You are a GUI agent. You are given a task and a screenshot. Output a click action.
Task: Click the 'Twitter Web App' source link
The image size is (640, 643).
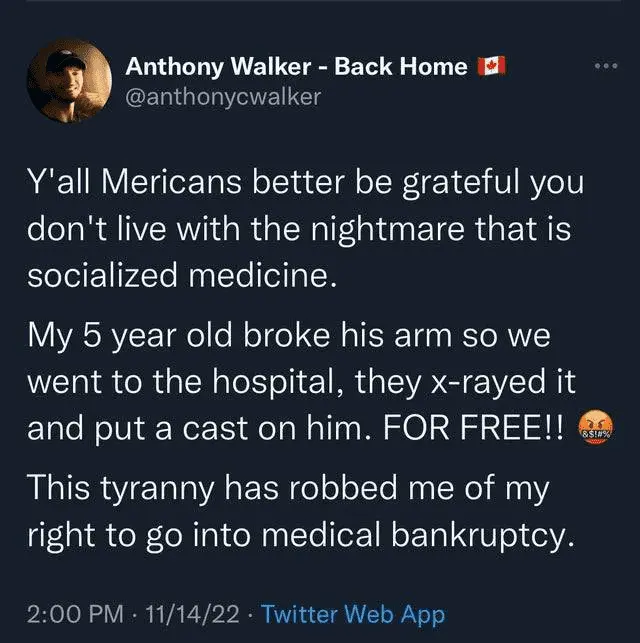coord(353,614)
